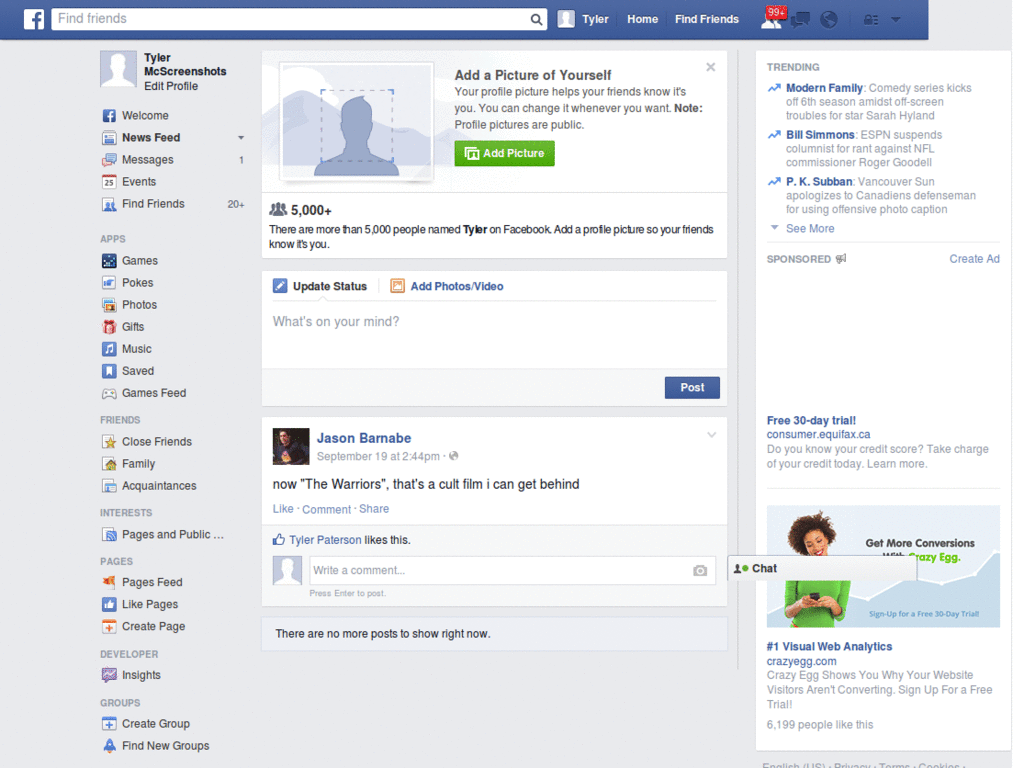This screenshot has height=768, width=1024.
Task: Click the Gifts icon in sidebar
Action: [x=109, y=327]
